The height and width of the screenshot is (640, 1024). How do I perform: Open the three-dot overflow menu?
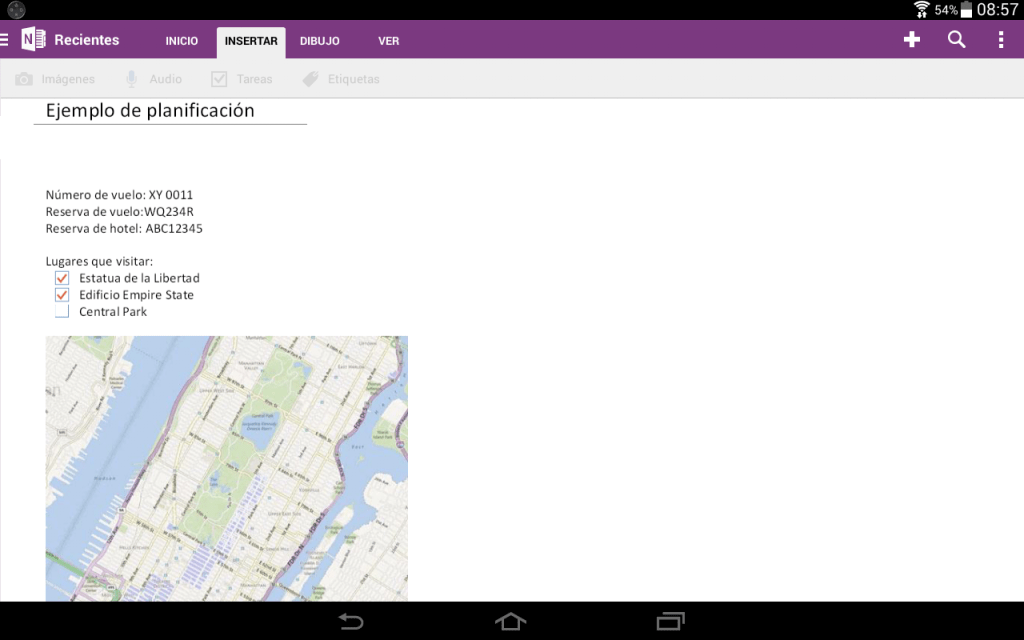[x=1001, y=40]
